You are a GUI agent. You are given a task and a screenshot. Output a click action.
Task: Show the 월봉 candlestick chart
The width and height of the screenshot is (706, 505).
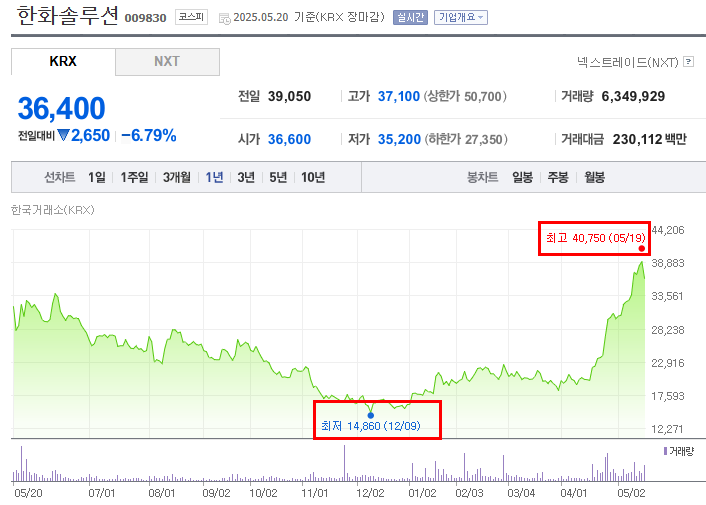coord(594,177)
